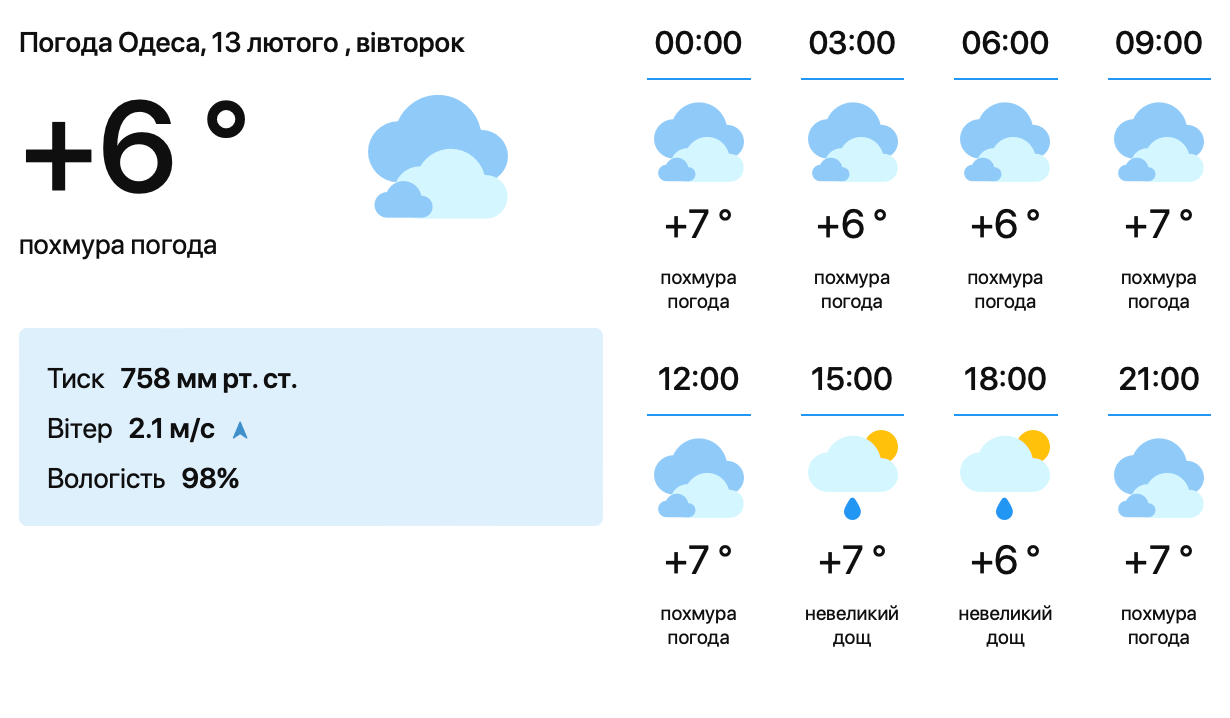
Task: Click the cloud icon under 09:00
Action: click(x=1158, y=142)
